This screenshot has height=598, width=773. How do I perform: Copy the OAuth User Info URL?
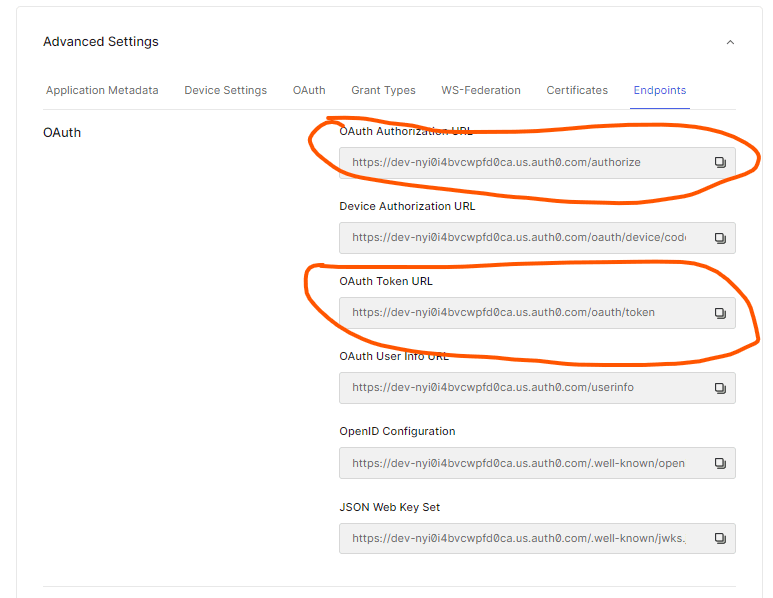[x=719, y=388]
